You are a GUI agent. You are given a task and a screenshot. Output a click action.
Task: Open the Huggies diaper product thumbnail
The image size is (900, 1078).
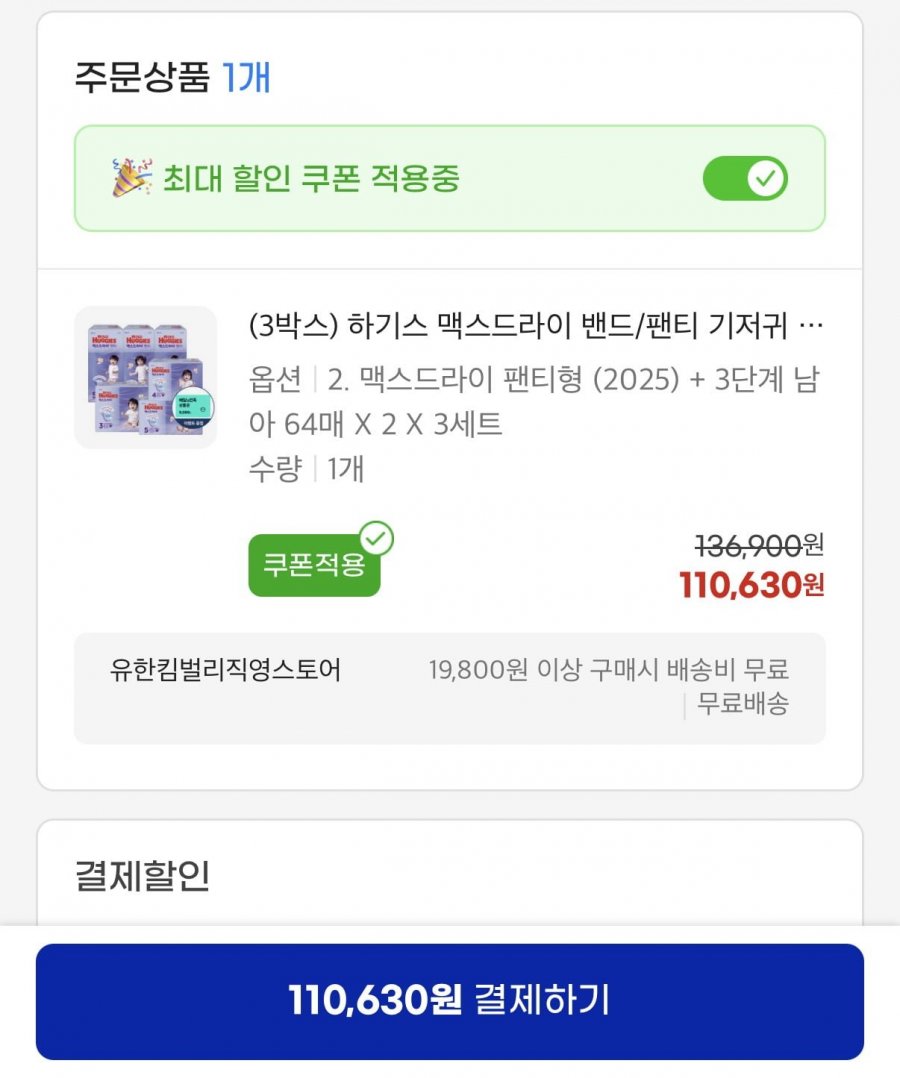145,377
